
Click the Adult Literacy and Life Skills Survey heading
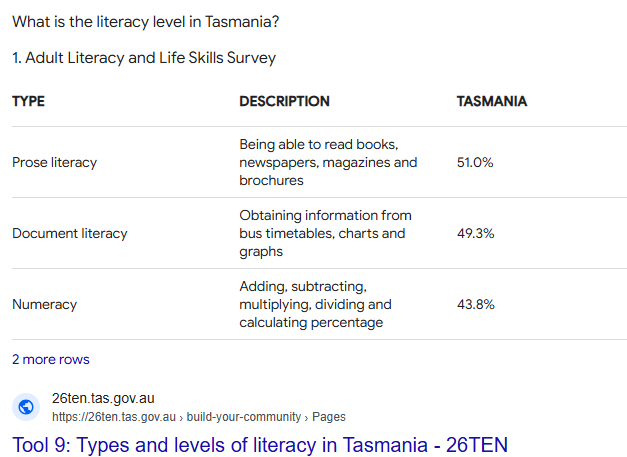pos(144,58)
